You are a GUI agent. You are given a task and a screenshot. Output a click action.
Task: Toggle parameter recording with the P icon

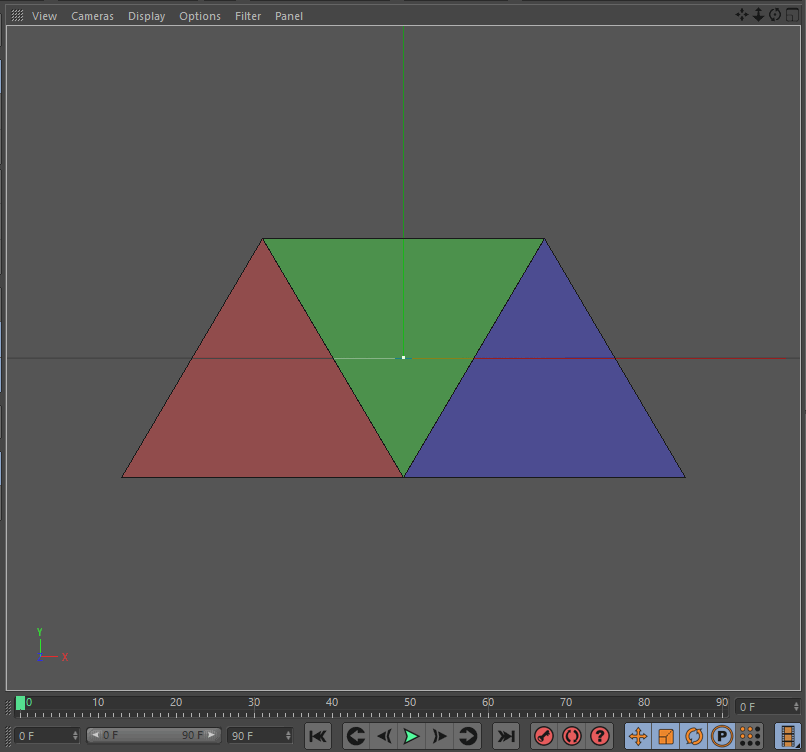click(x=722, y=735)
